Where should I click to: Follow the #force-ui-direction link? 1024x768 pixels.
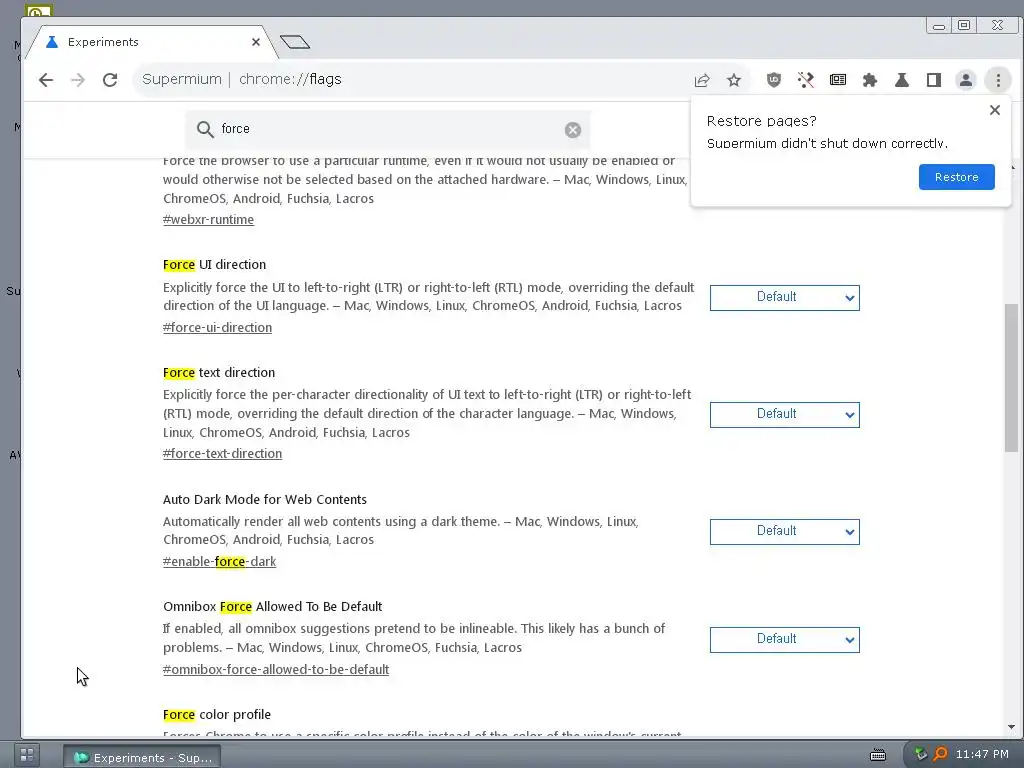[x=217, y=327]
